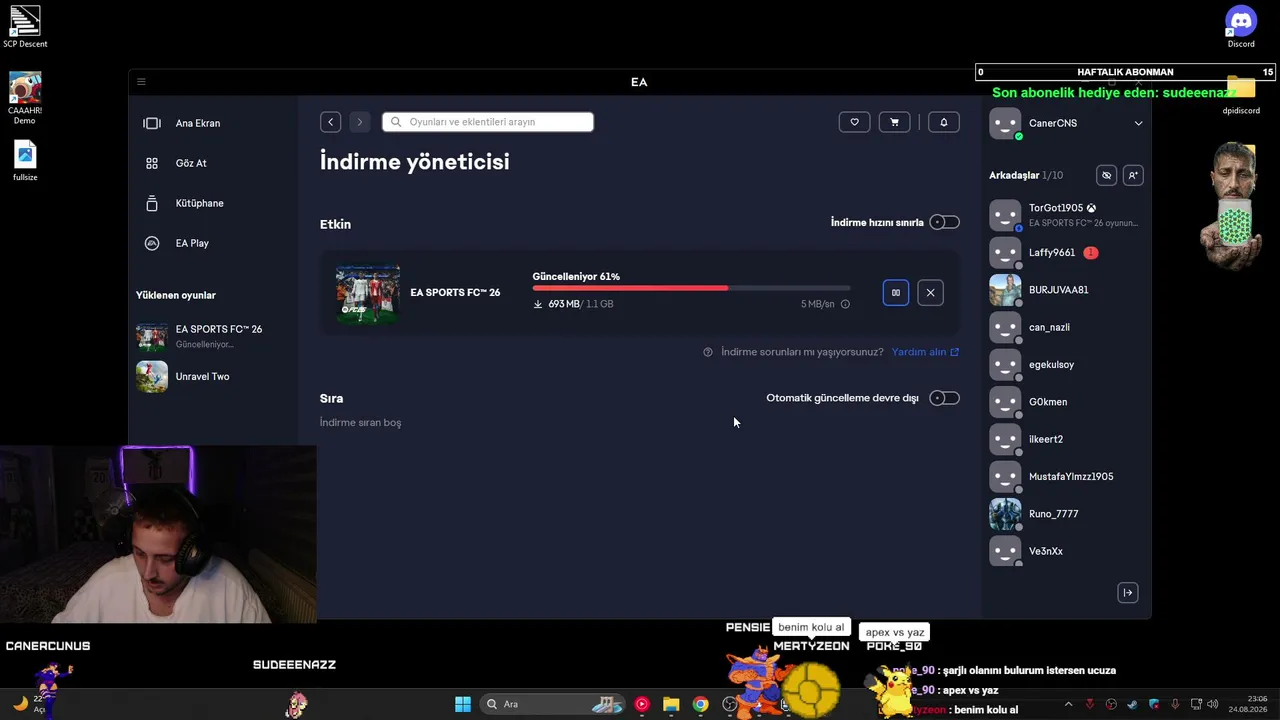This screenshot has height=720, width=1280.
Task: Click the search field for games and add-ons
Action: (x=488, y=122)
